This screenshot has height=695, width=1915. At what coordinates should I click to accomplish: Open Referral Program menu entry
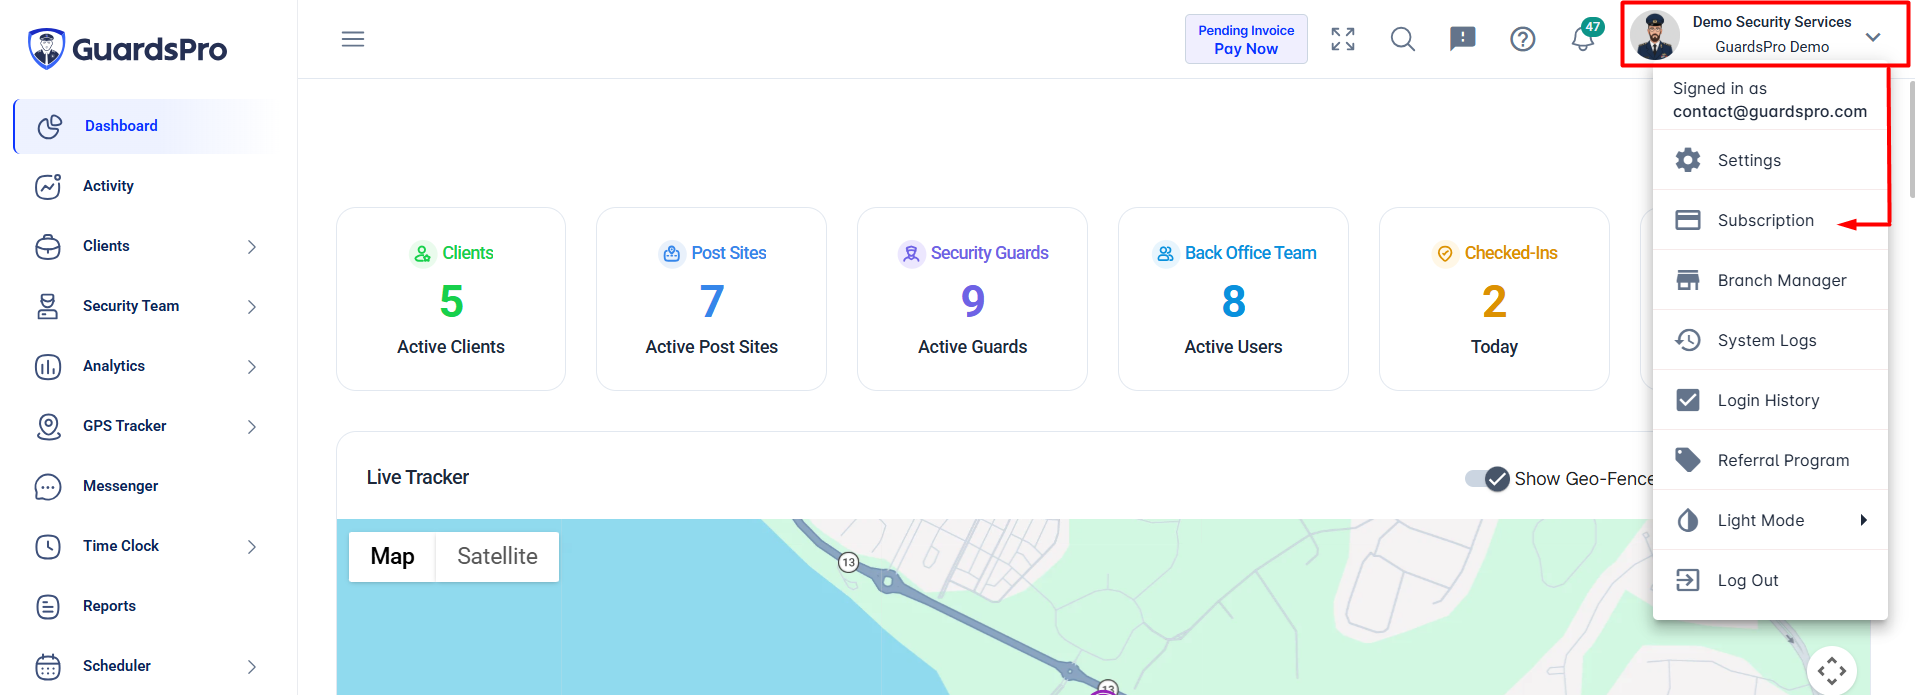coord(1770,460)
